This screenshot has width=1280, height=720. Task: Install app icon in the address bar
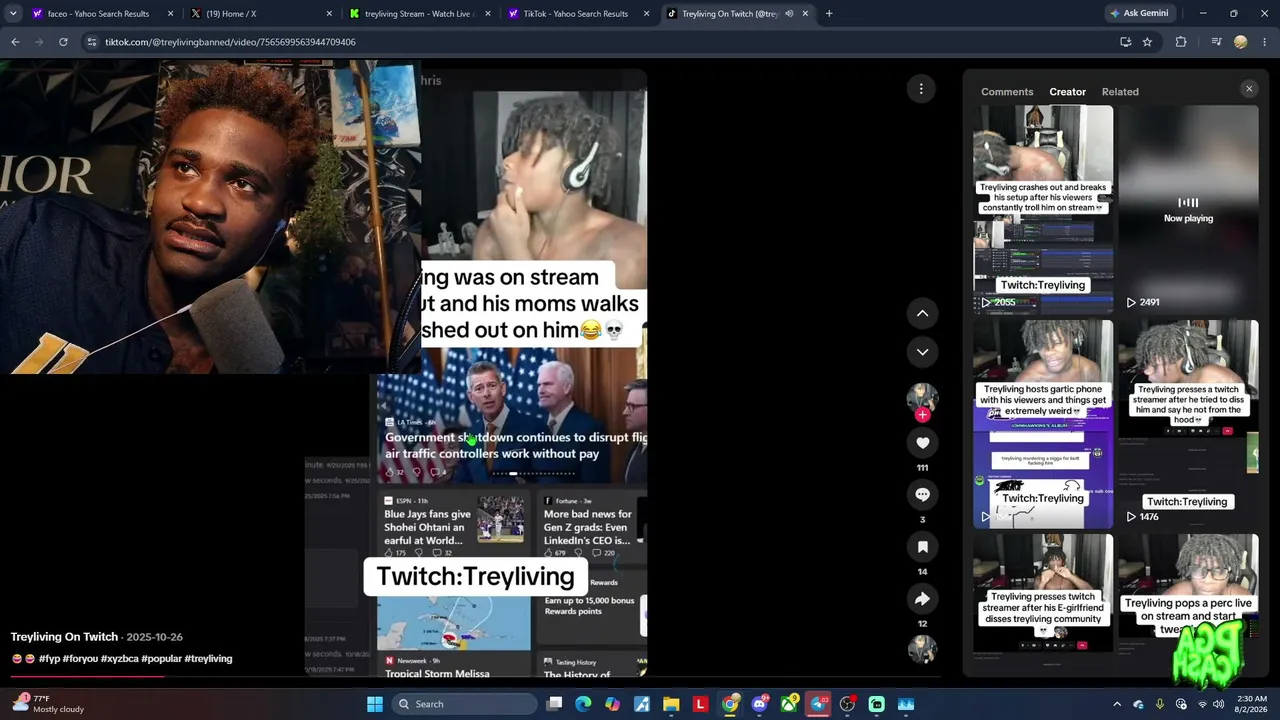tap(1125, 42)
